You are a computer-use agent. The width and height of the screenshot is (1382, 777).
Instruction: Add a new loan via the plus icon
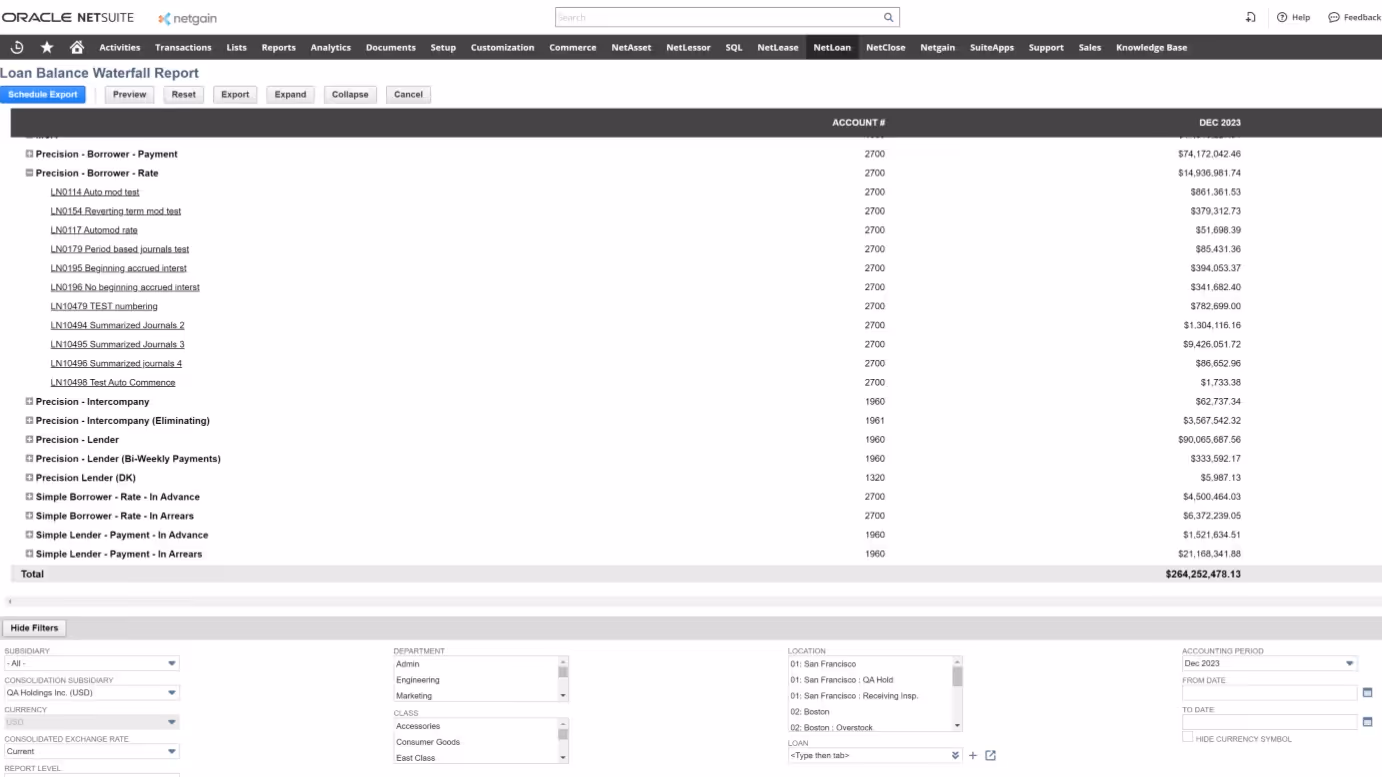971,755
